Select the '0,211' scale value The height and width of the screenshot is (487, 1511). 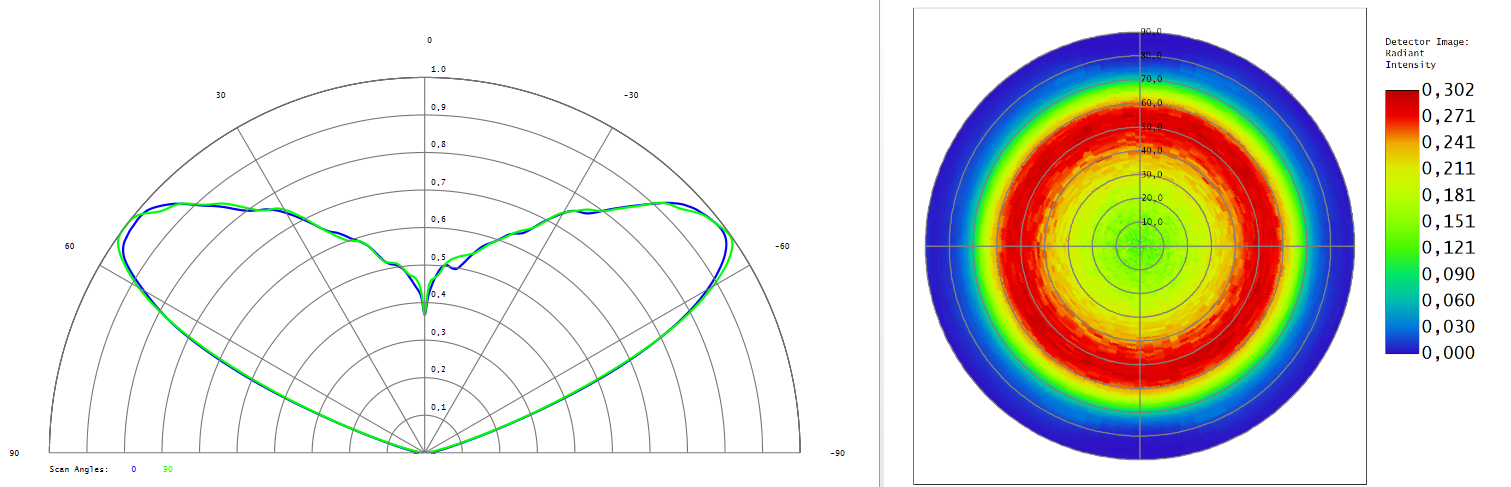[1450, 168]
